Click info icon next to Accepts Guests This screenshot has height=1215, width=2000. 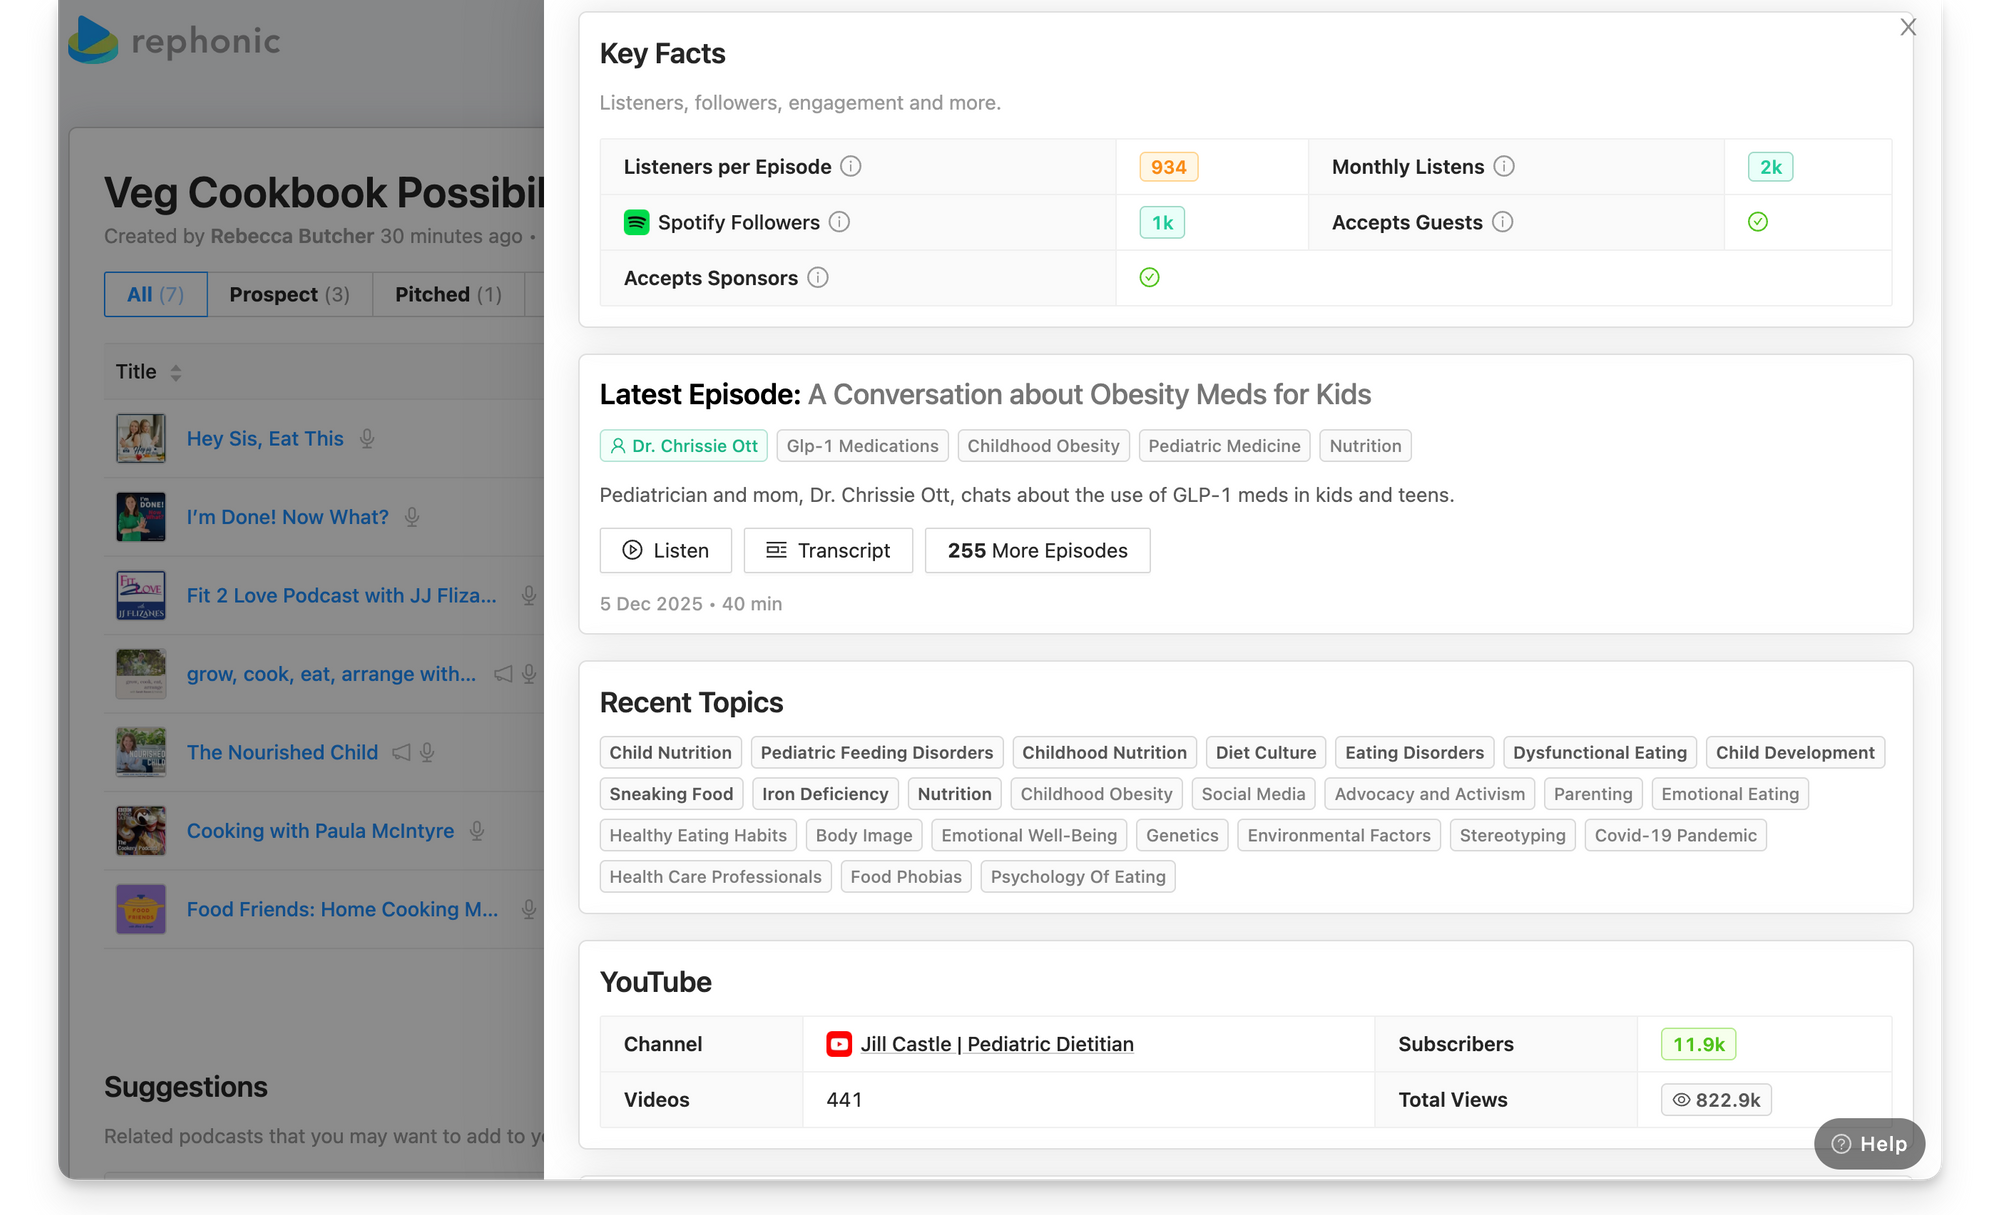pyautogui.click(x=1502, y=222)
